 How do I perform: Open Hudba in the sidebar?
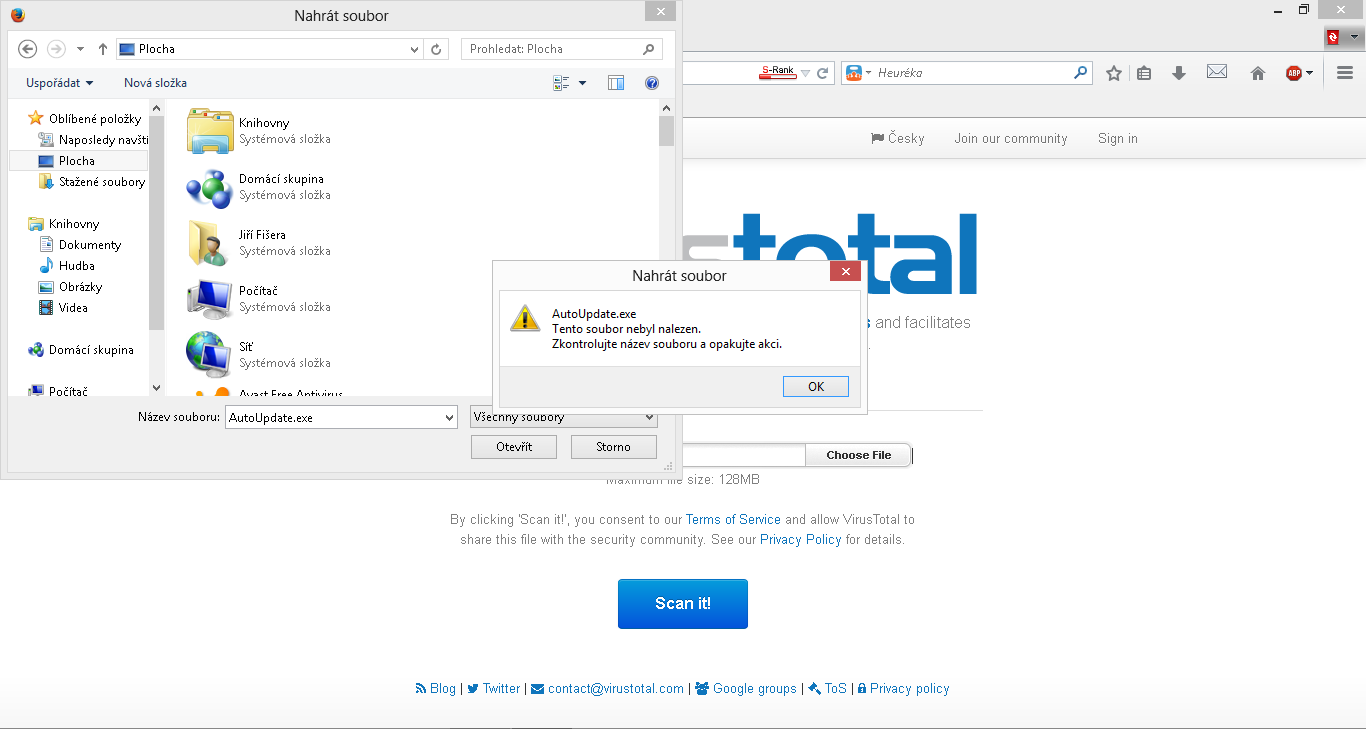click(67, 266)
